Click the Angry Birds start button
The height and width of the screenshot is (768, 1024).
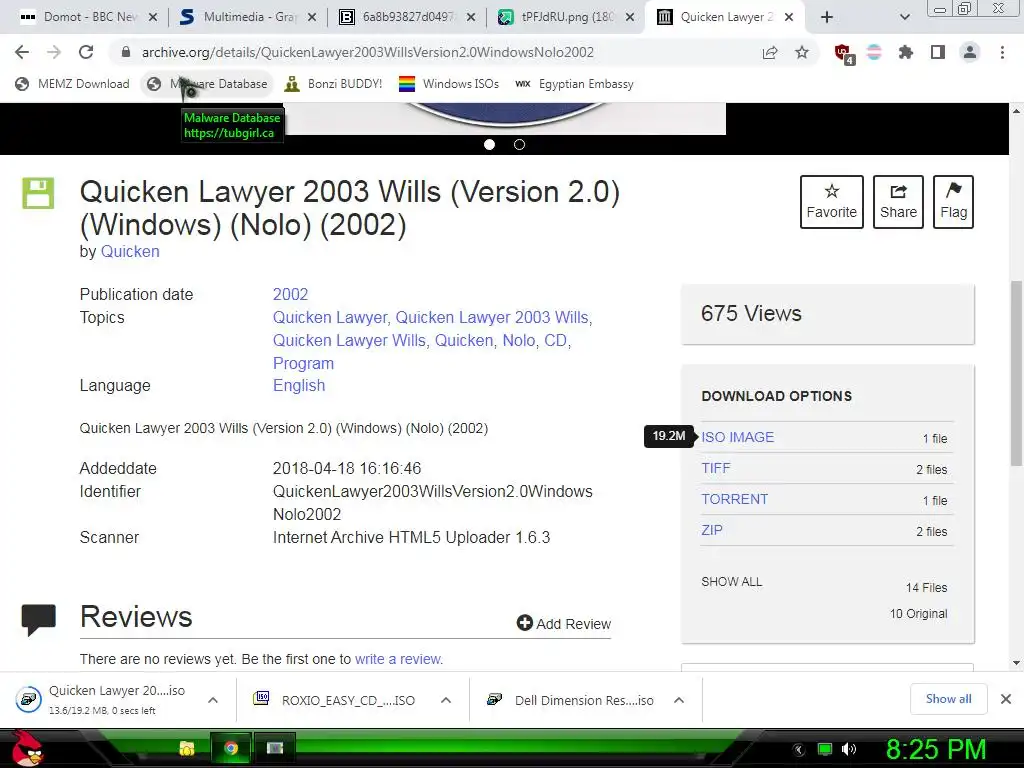[x=27, y=748]
